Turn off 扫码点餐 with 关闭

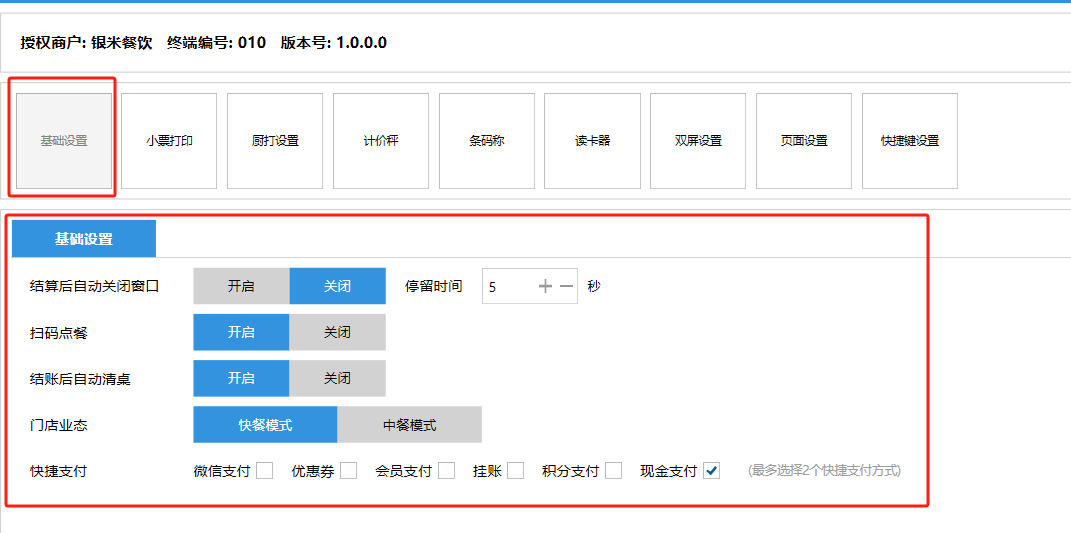337,332
